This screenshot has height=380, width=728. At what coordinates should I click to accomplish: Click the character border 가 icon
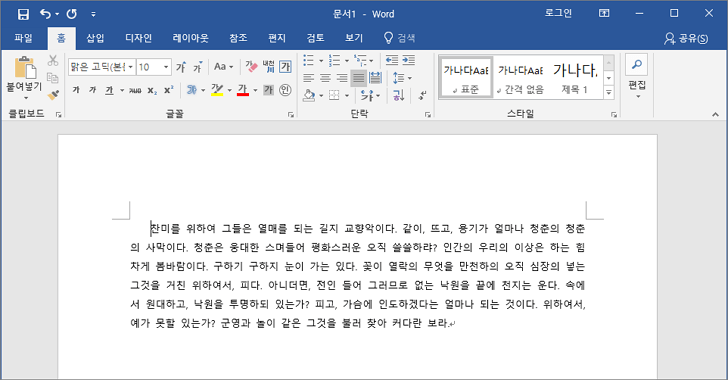tap(285, 67)
